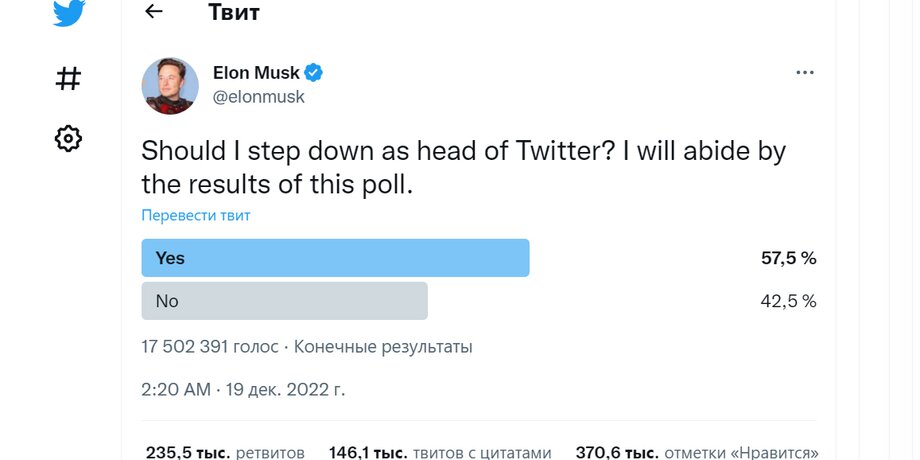Viewport: 920px width, 460px height.
Task: Click "Перевести твит" to translate the tweet
Action: tap(195, 215)
